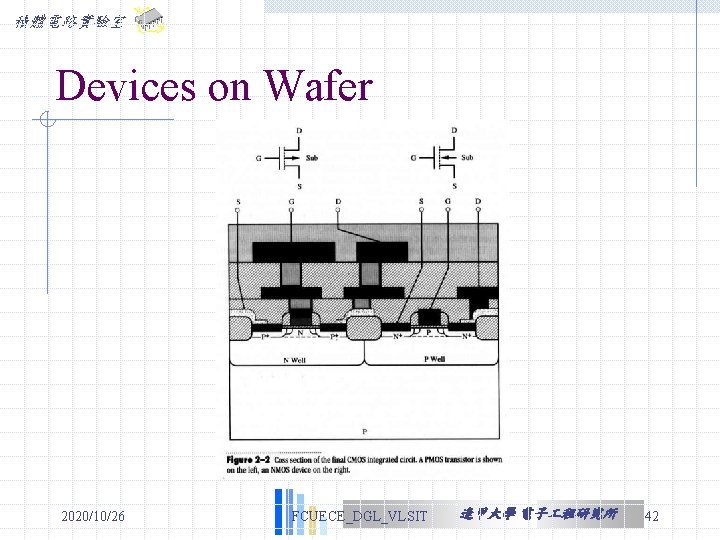The height and width of the screenshot is (540, 720).
Task: Click the rightmost 'D' terminal above cross-section
Action: 478,201
